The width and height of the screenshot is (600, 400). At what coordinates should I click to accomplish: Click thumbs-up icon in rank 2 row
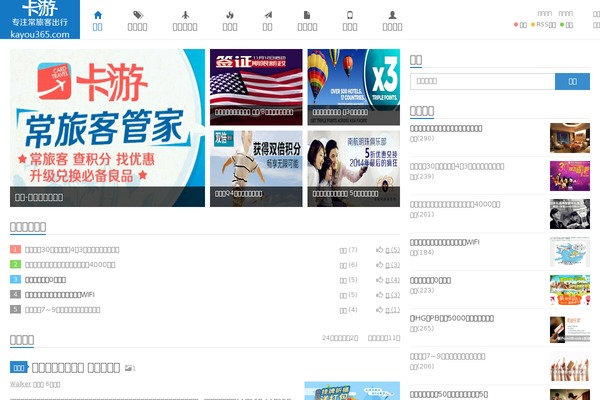pos(380,264)
